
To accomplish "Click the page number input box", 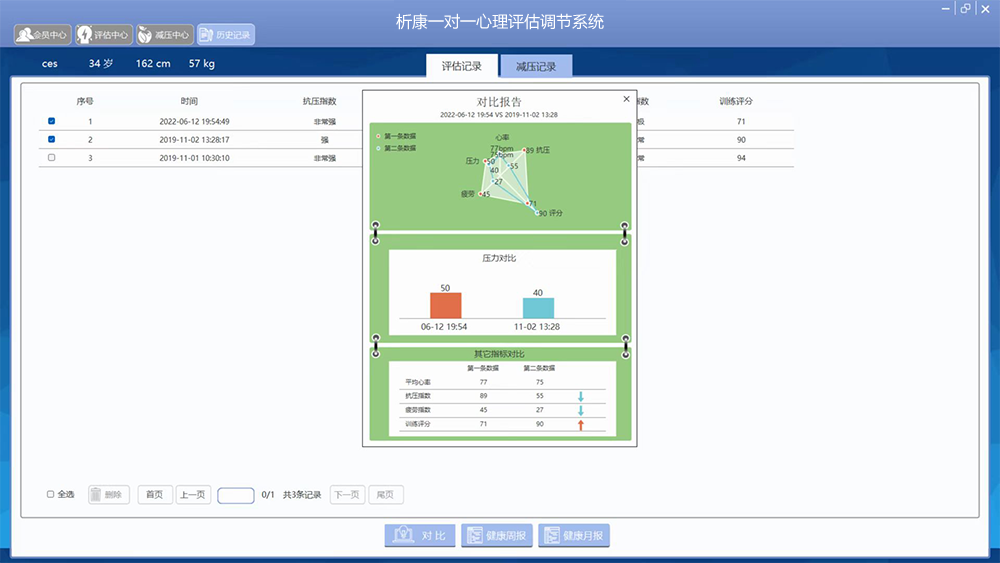I will pos(235,495).
